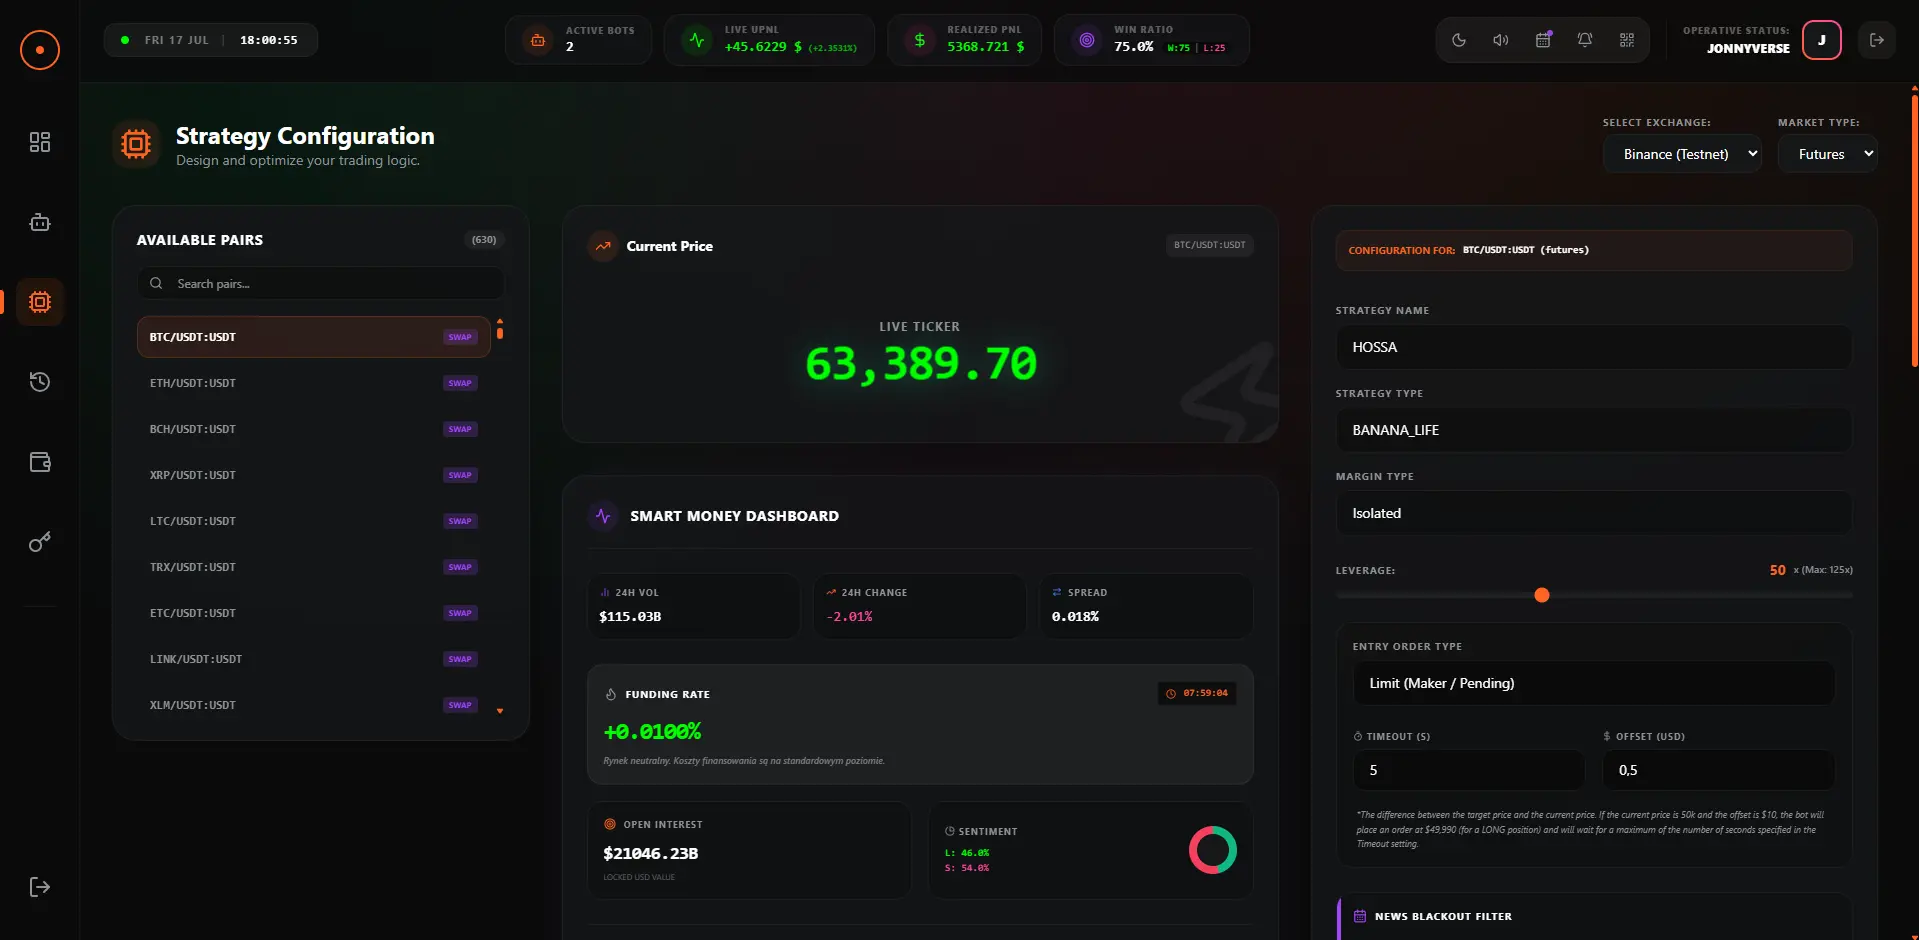Click the sentiment donut chart
Image resolution: width=1919 pixels, height=940 pixels.
1212,850
